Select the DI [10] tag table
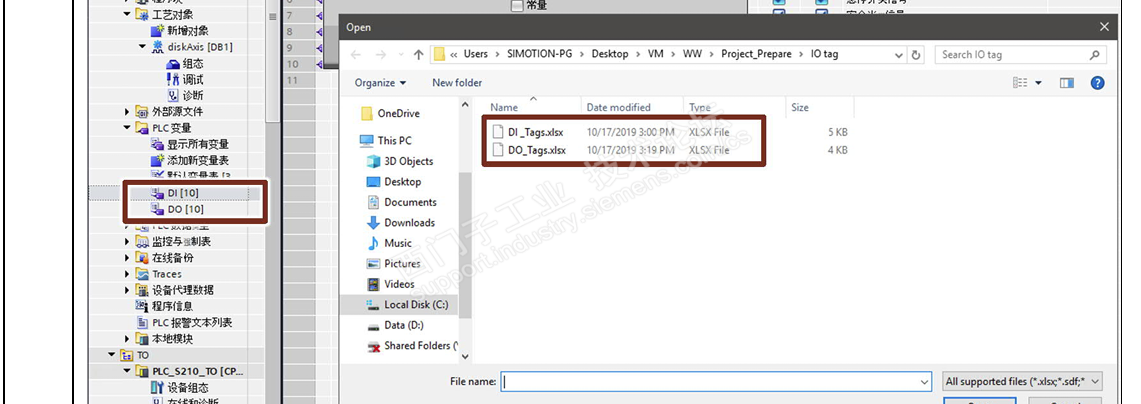 pos(183,193)
